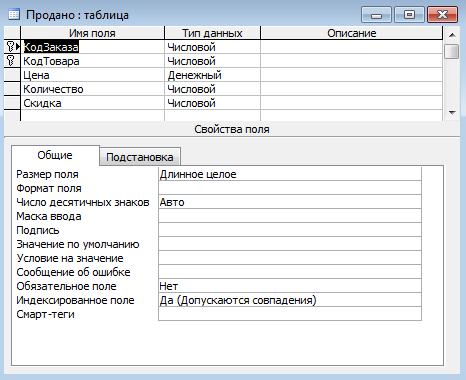Open data type cell Числовой for Количество

(x=212, y=89)
